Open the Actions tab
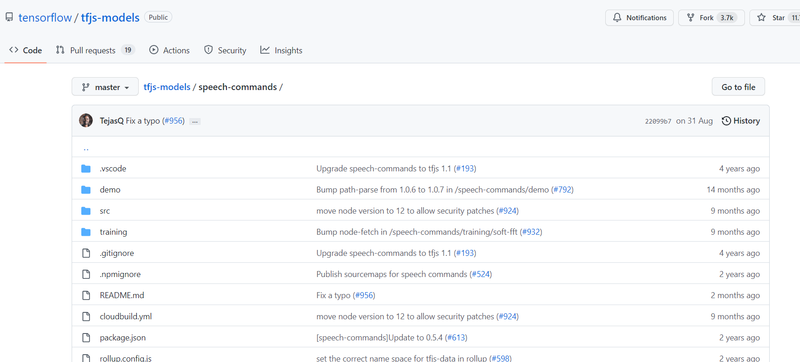 pyautogui.click(x=169, y=50)
